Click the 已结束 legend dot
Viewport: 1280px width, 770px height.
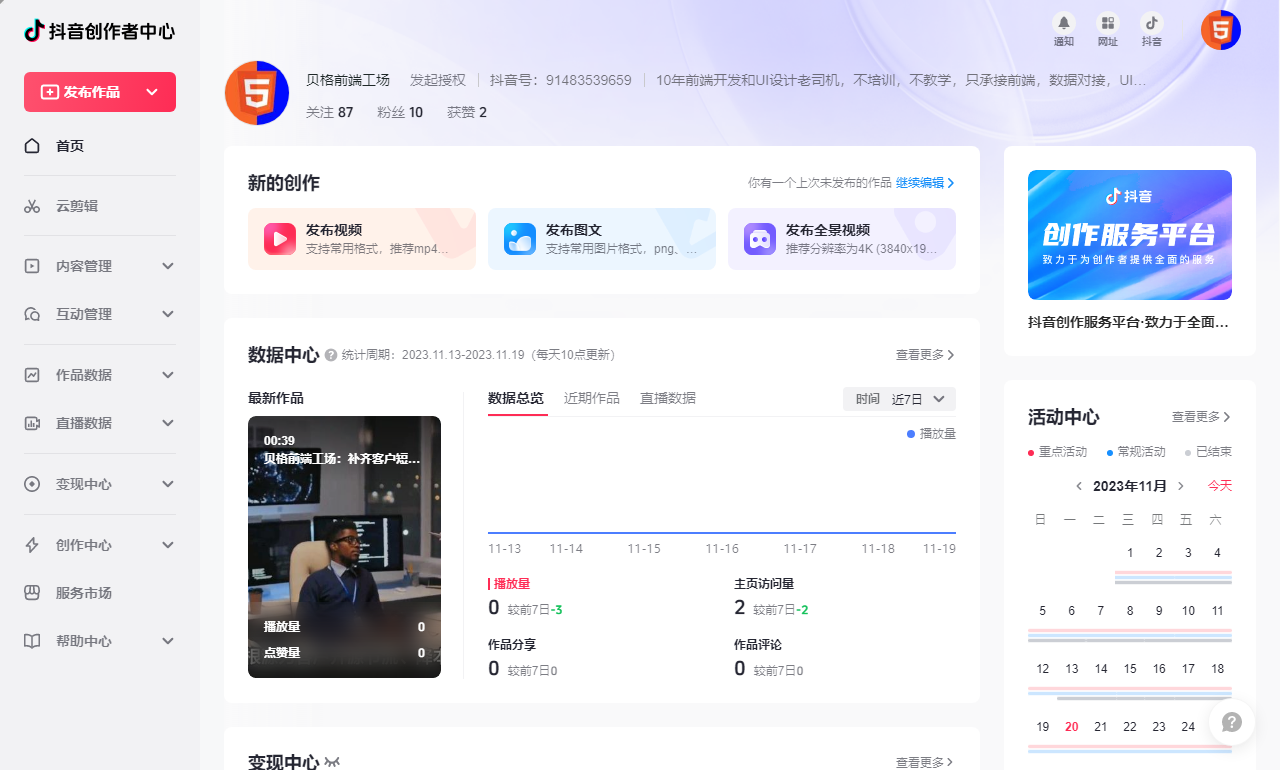tap(1188, 453)
